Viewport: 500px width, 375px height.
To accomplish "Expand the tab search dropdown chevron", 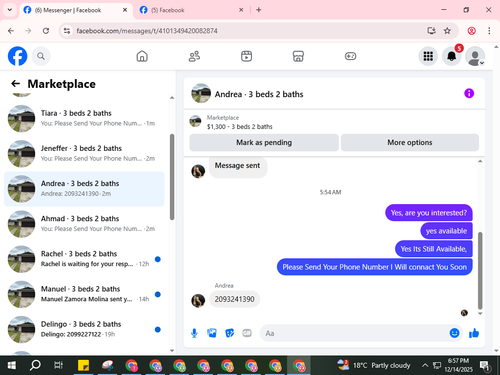I will point(10,10).
